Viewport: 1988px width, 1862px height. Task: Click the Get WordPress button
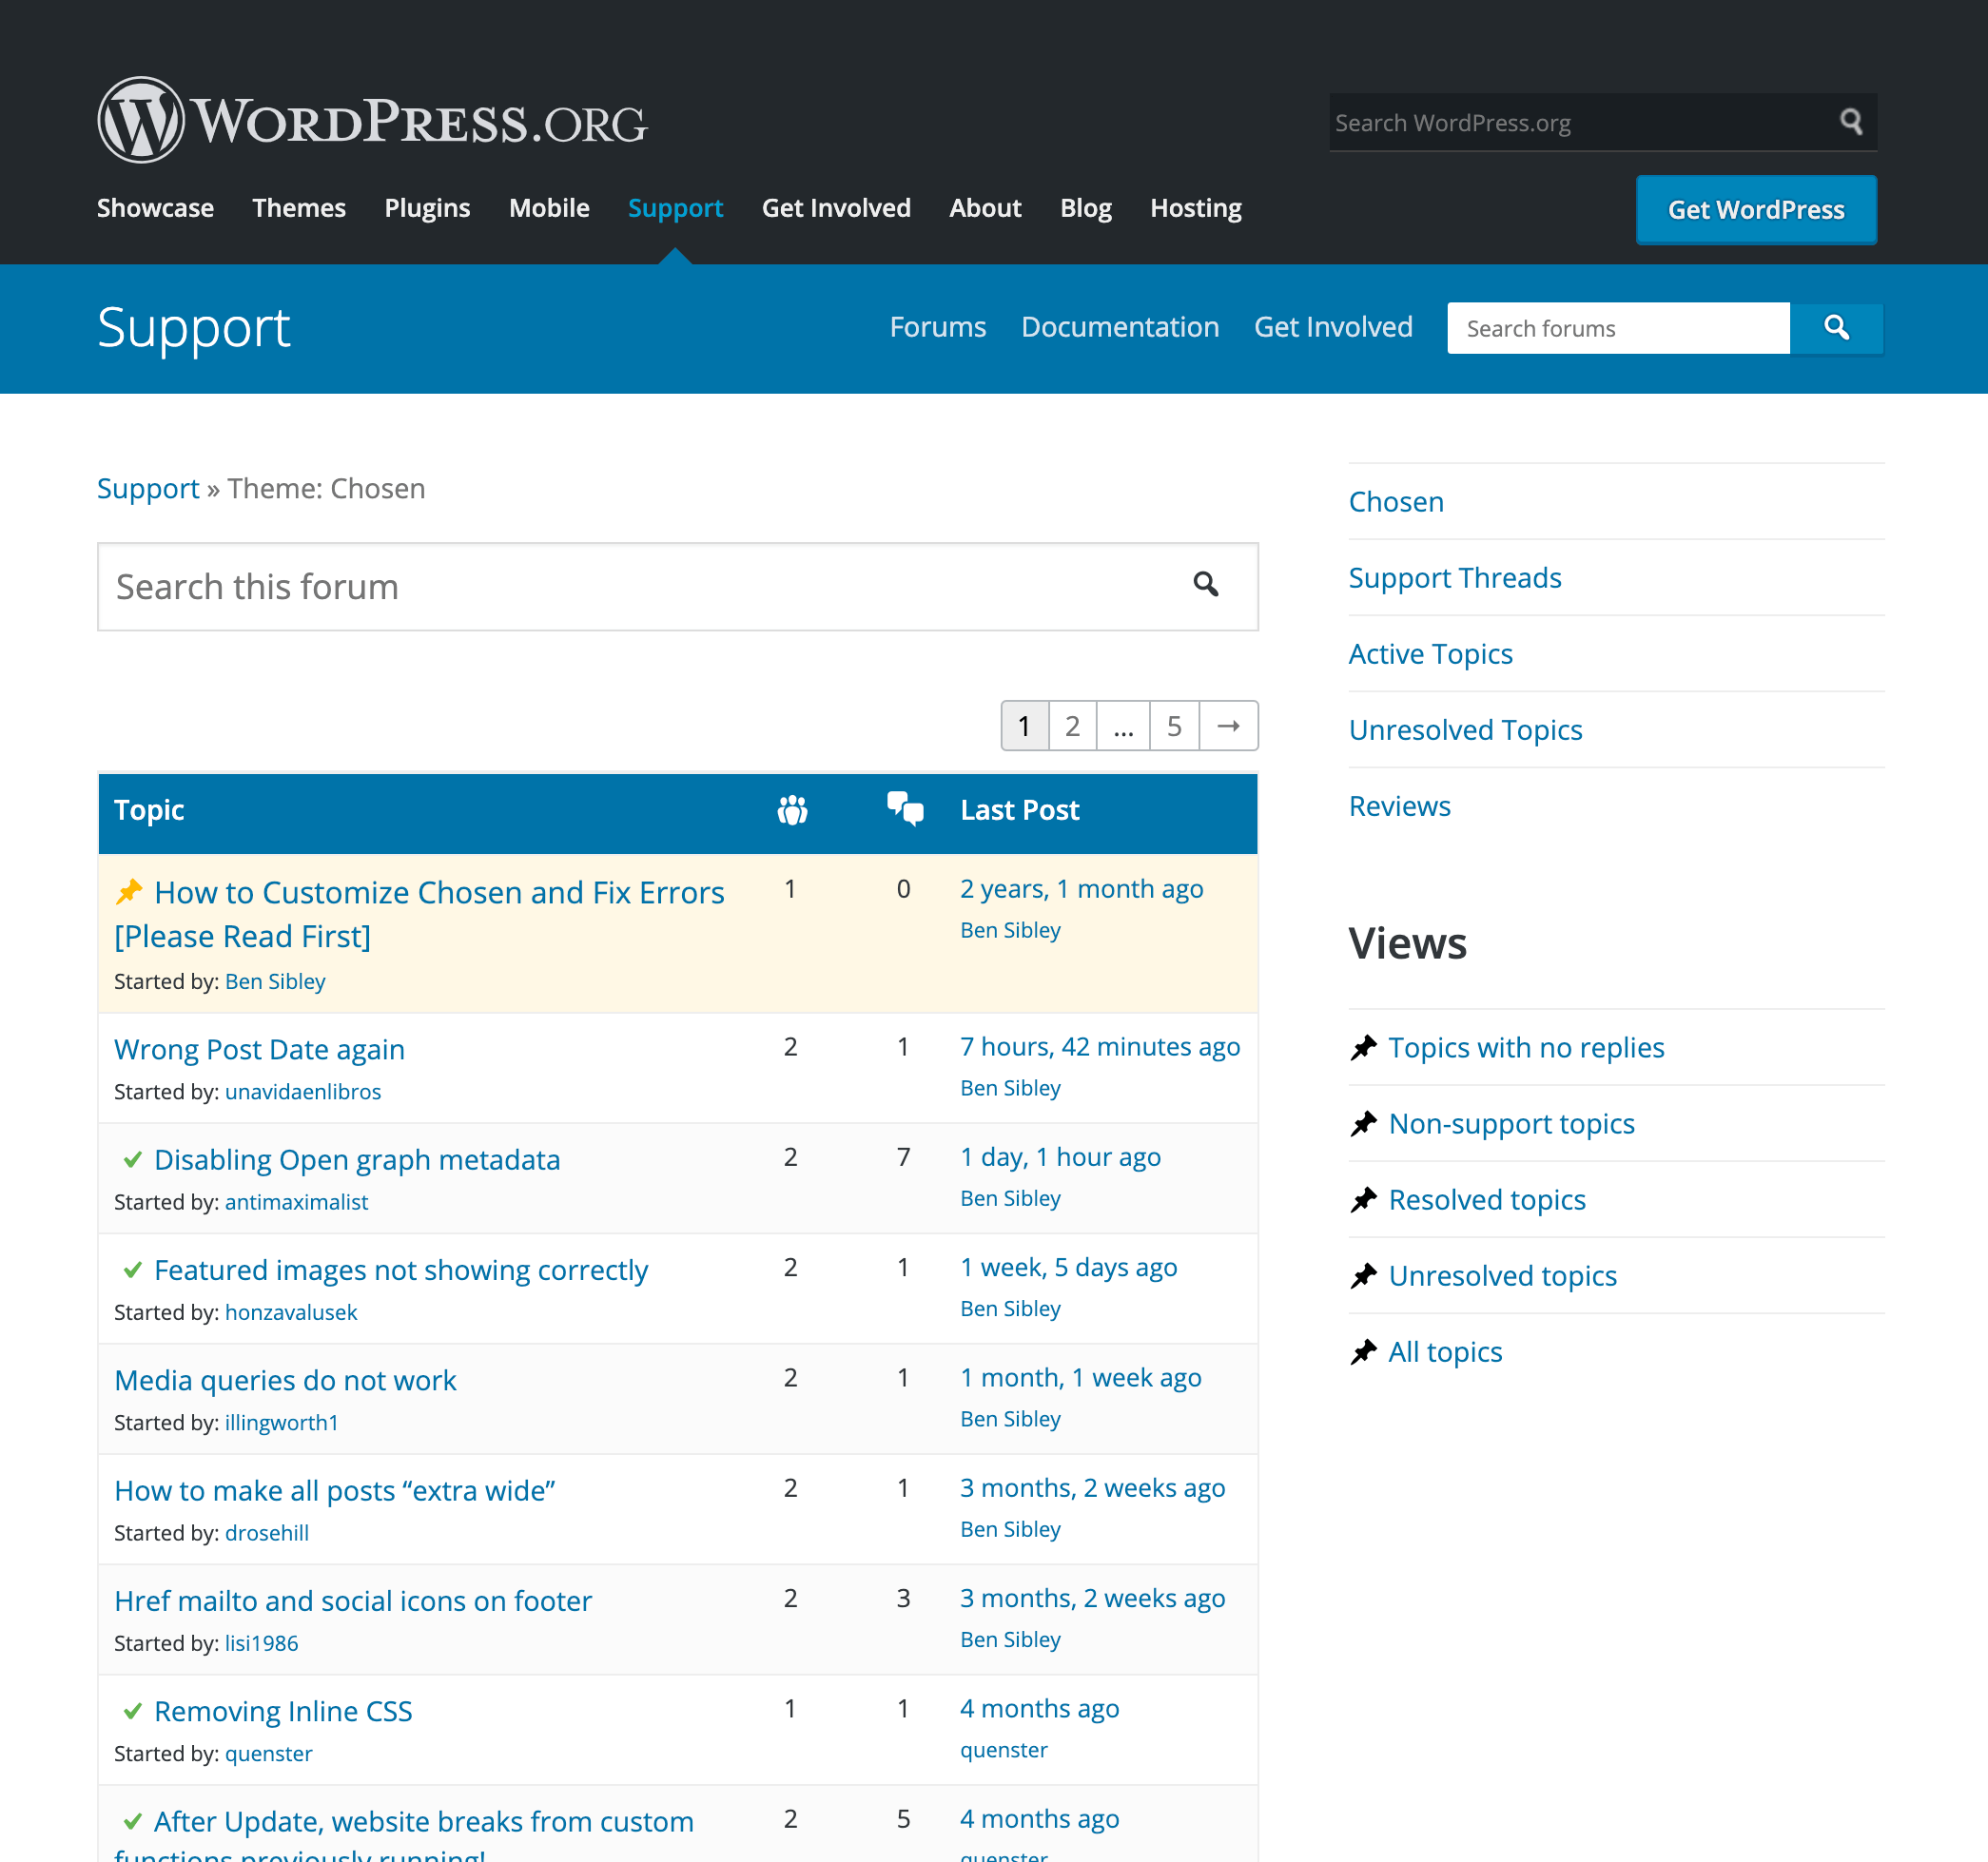pos(1755,210)
